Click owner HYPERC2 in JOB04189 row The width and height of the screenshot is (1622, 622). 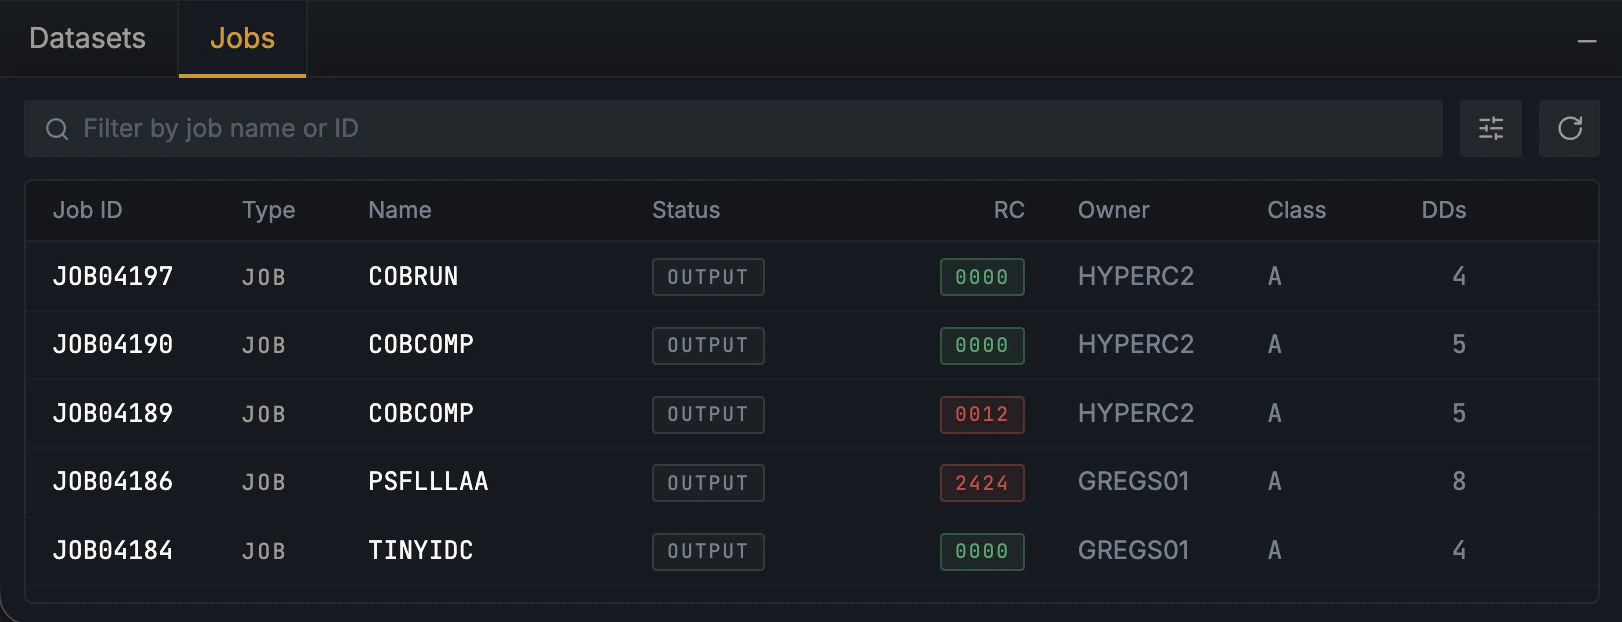pyautogui.click(x=1136, y=414)
